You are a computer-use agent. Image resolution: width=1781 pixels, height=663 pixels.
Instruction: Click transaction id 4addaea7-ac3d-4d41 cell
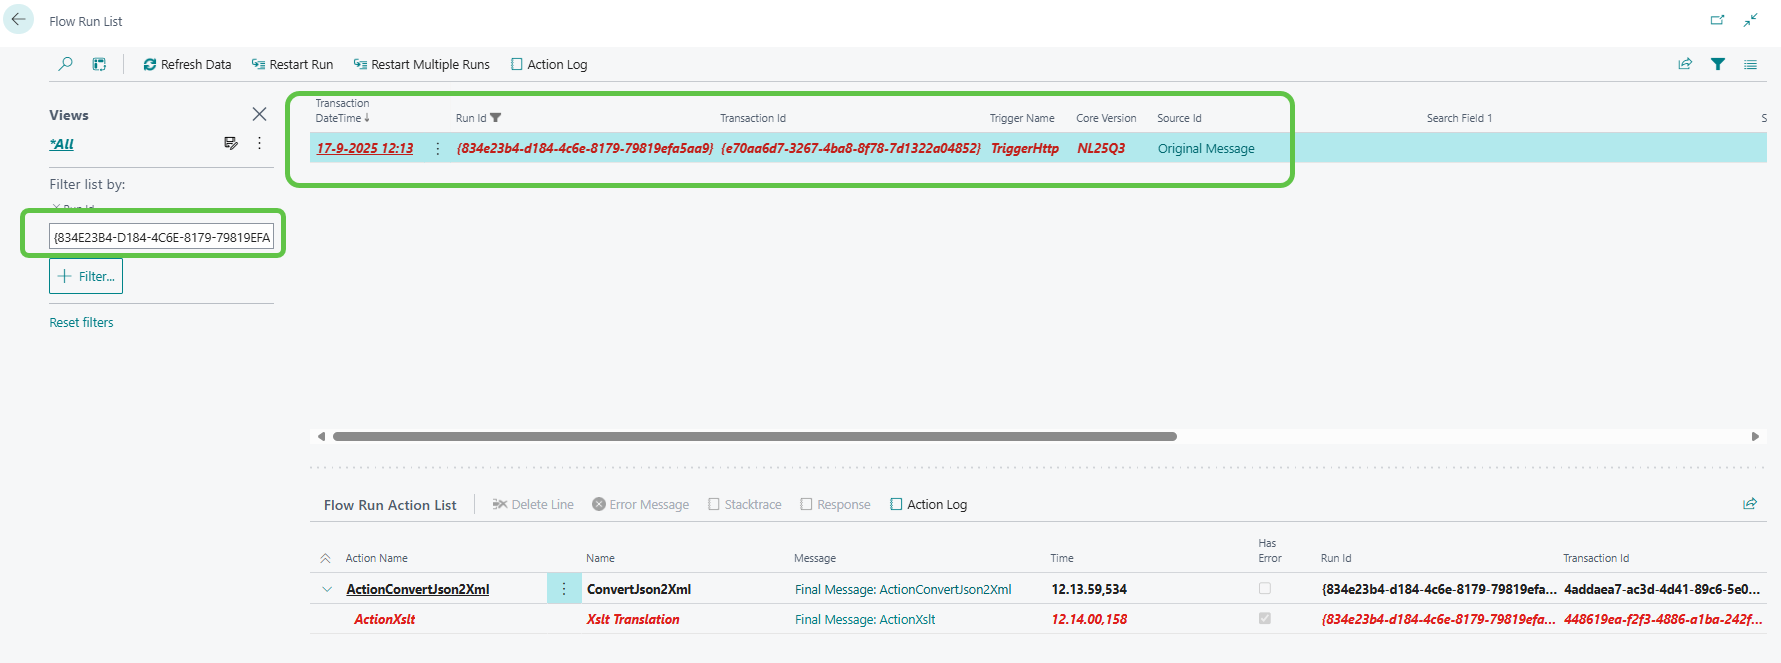pos(1662,589)
